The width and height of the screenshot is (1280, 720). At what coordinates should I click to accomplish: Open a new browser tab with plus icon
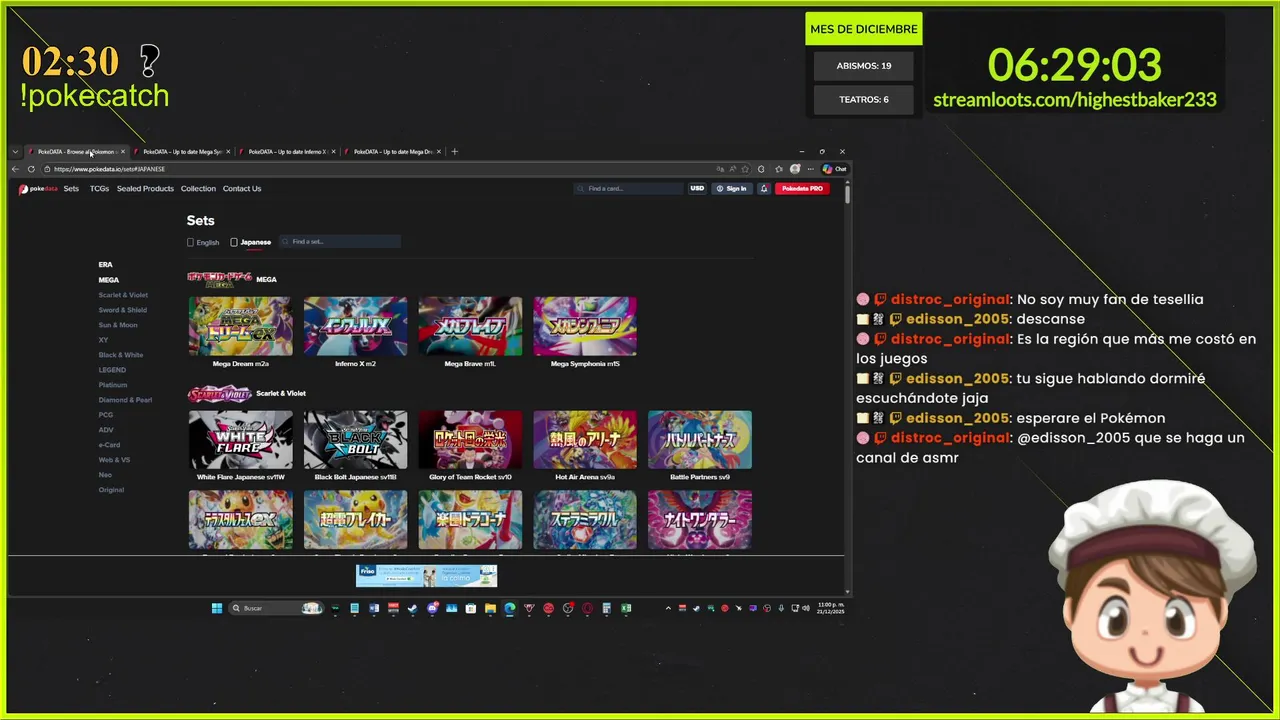(x=454, y=152)
